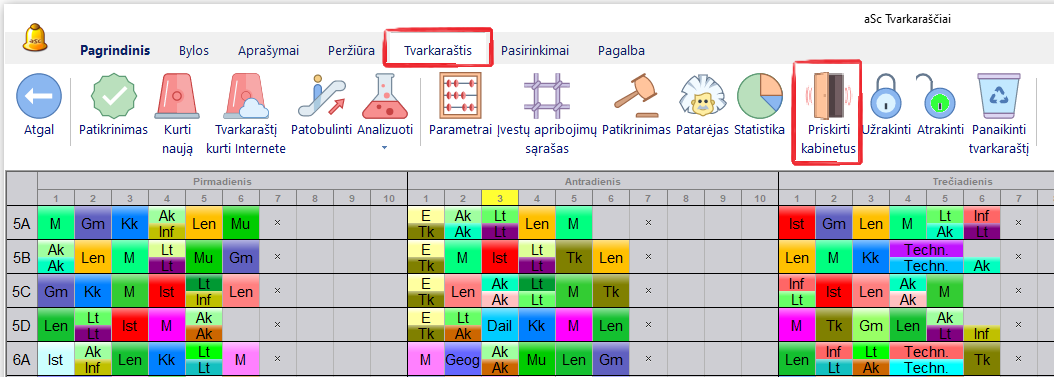The height and width of the screenshot is (377, 1054).
Task: Open the Aprašymai ribbon tab
Action: click(x=268, y=50)
